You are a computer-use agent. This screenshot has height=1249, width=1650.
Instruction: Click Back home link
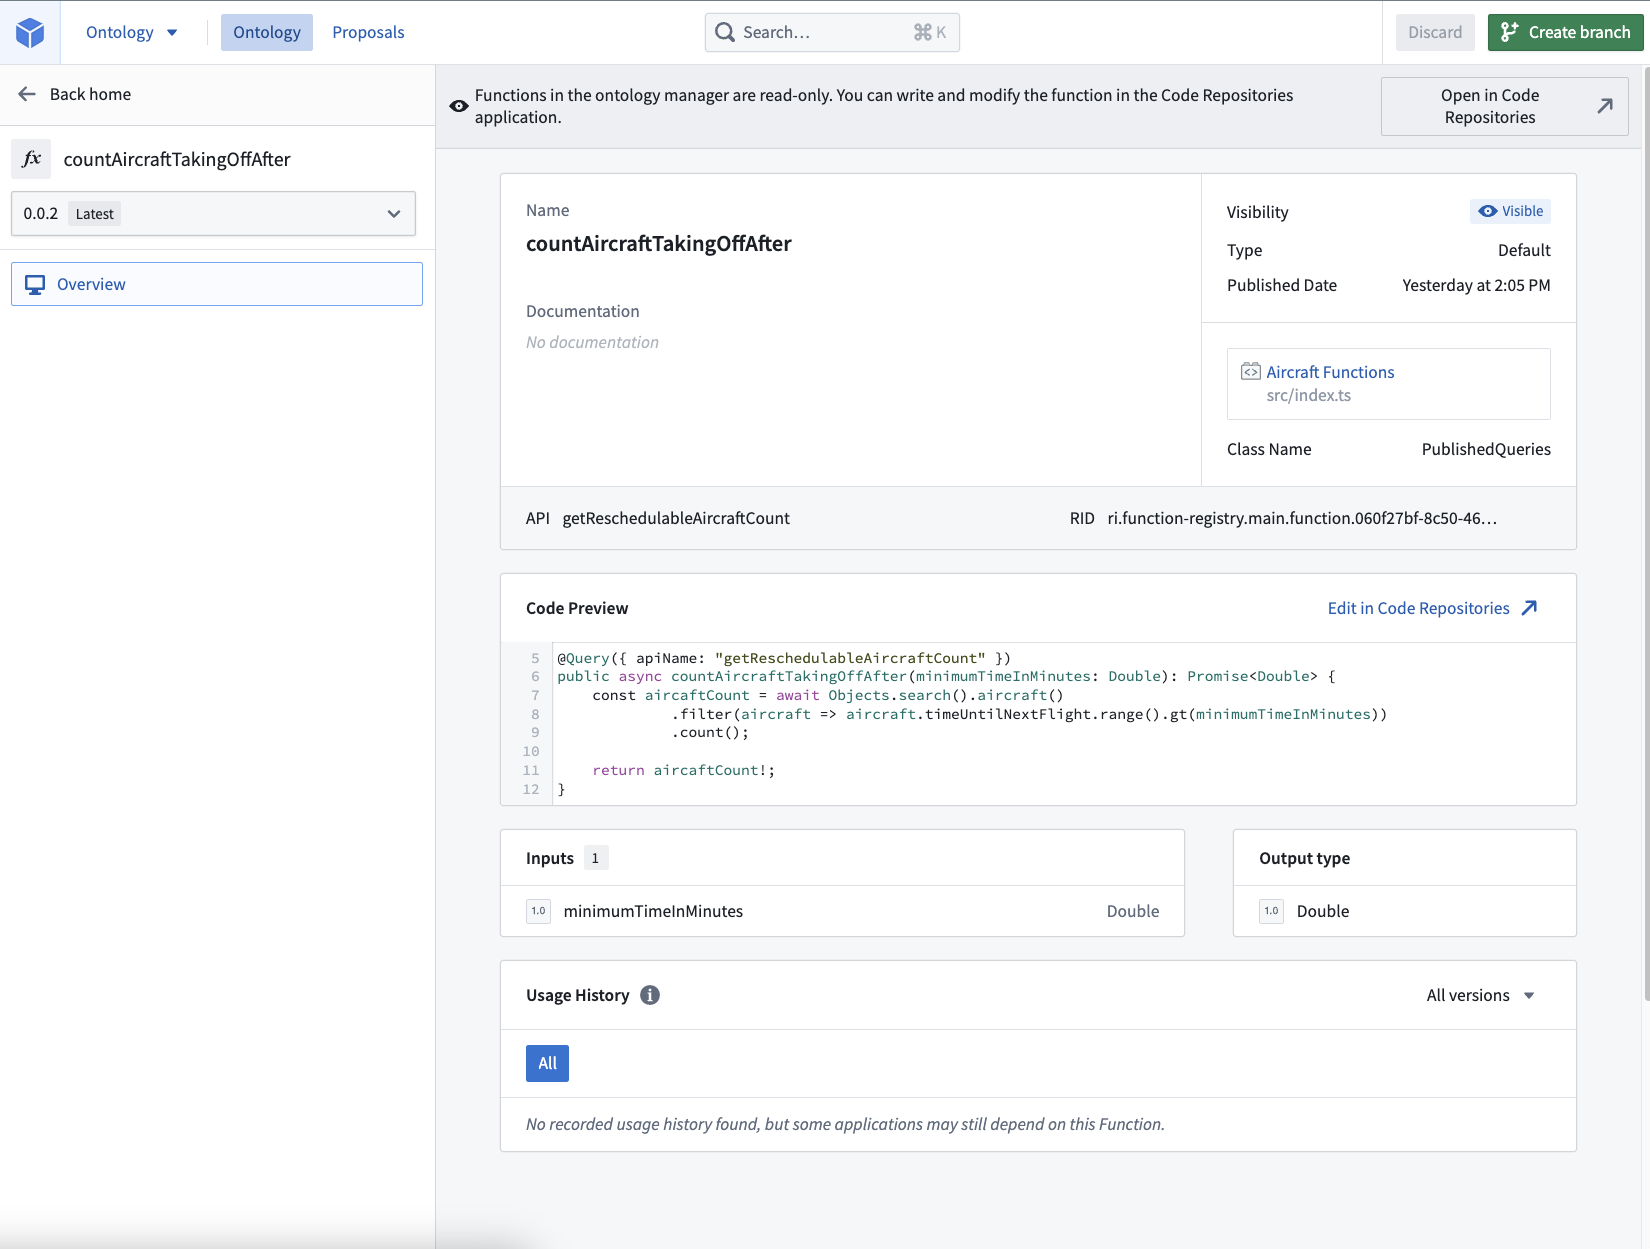click(x=90, y=94)
